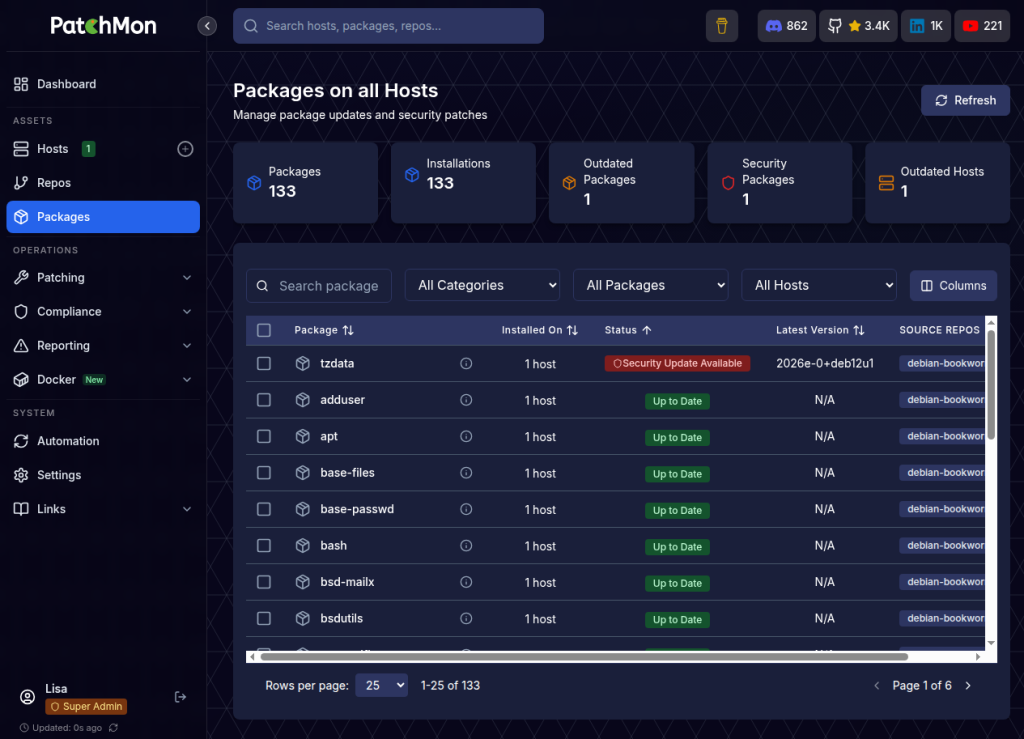Select Packages in the sidebar
The width and height of the screenshot is (1024, 739).
[x=103, y=217]
